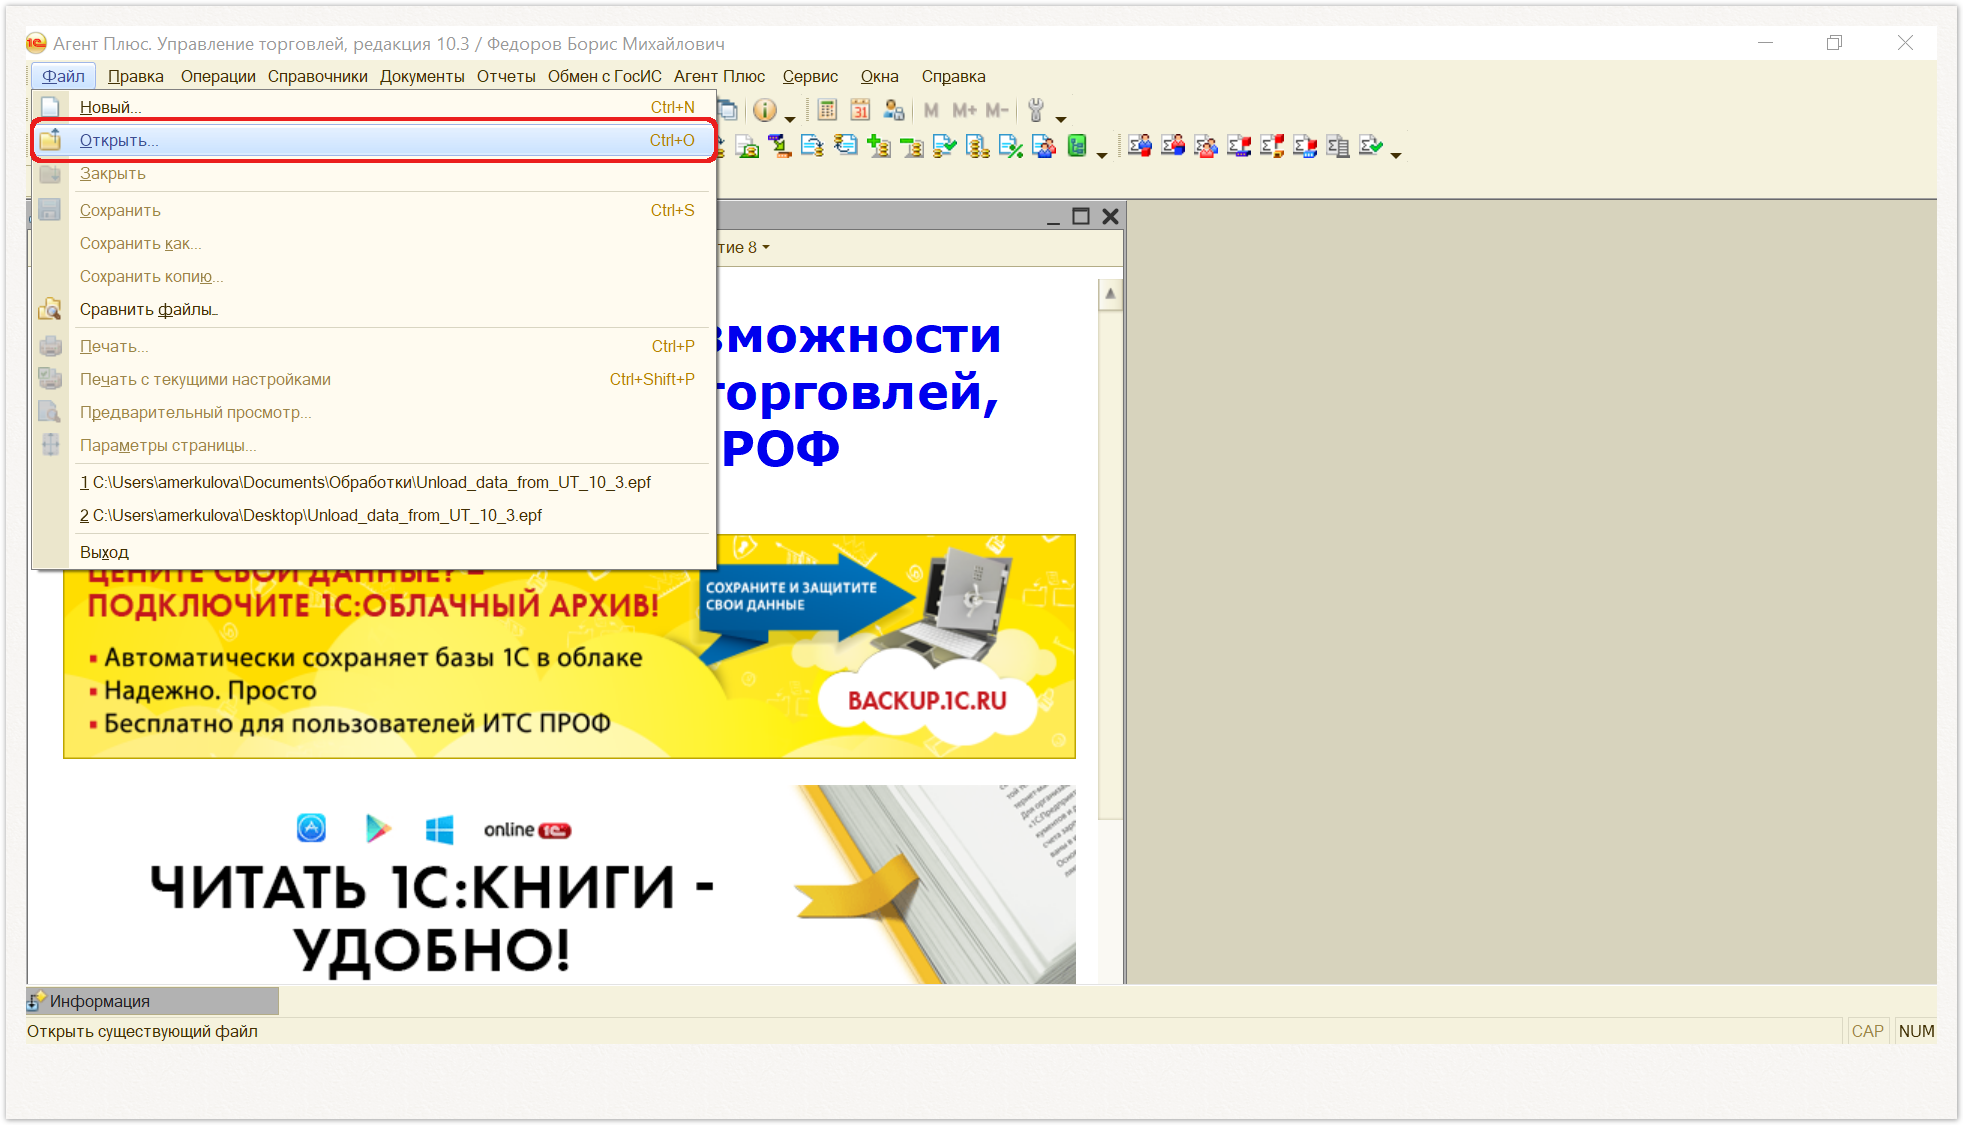Viewport: 1963px width, 1125px height.
Task: Click the 1C application icon in title bar
Action: [36, 43]
